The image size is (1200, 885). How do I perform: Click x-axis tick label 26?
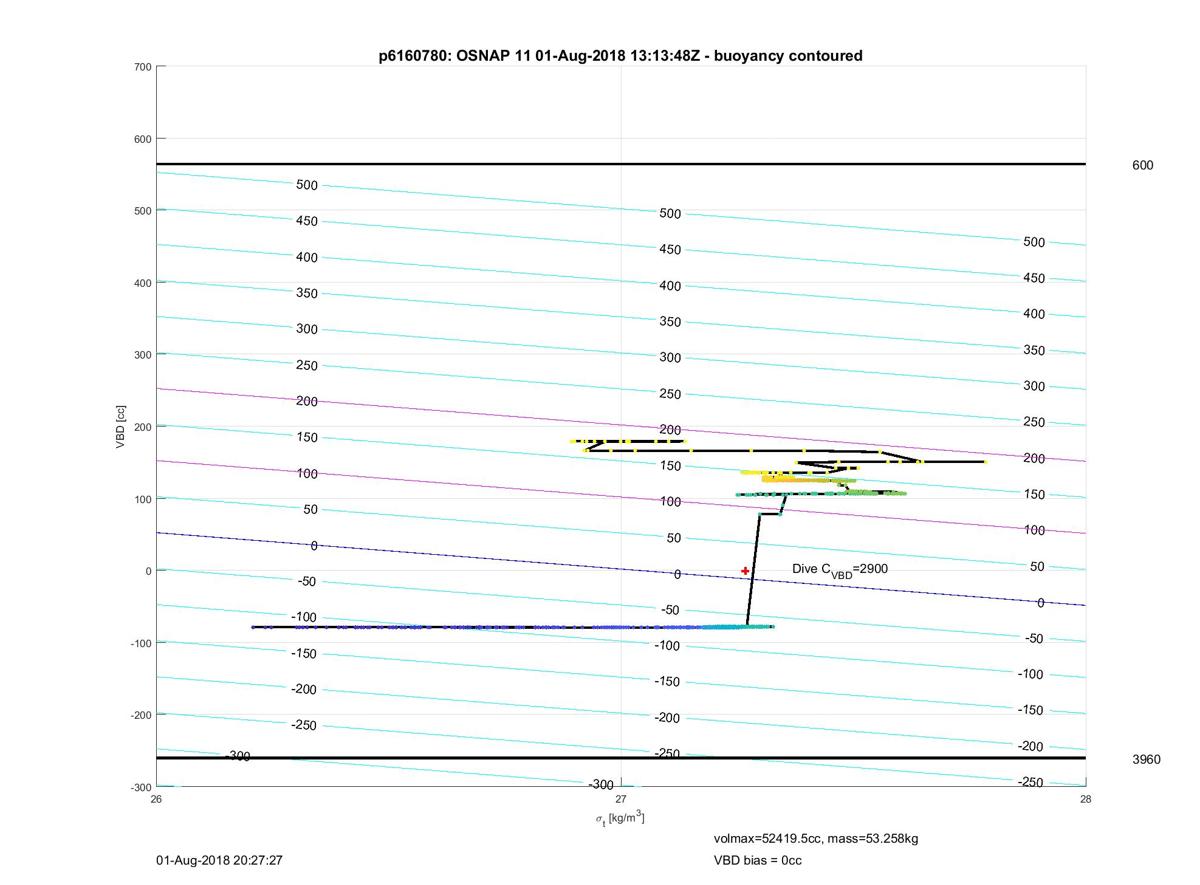coord(156,799)
